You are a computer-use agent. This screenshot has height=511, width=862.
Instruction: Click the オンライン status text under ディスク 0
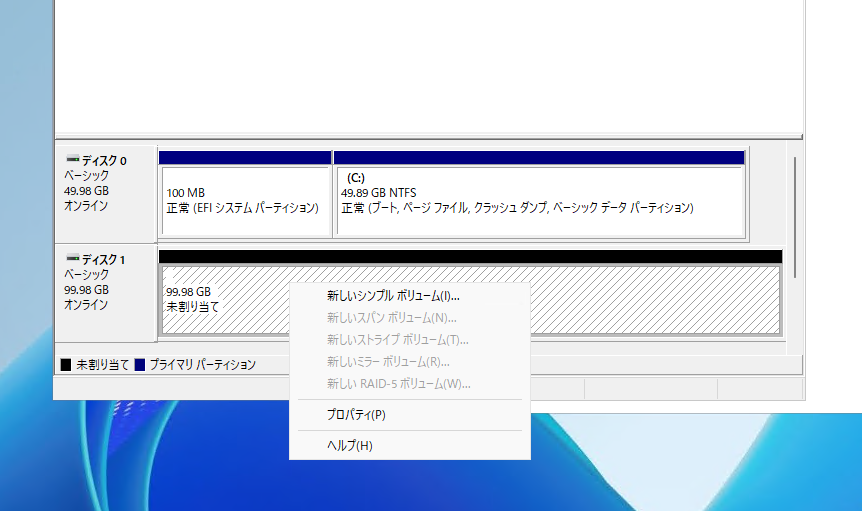(x=86, y=206)
